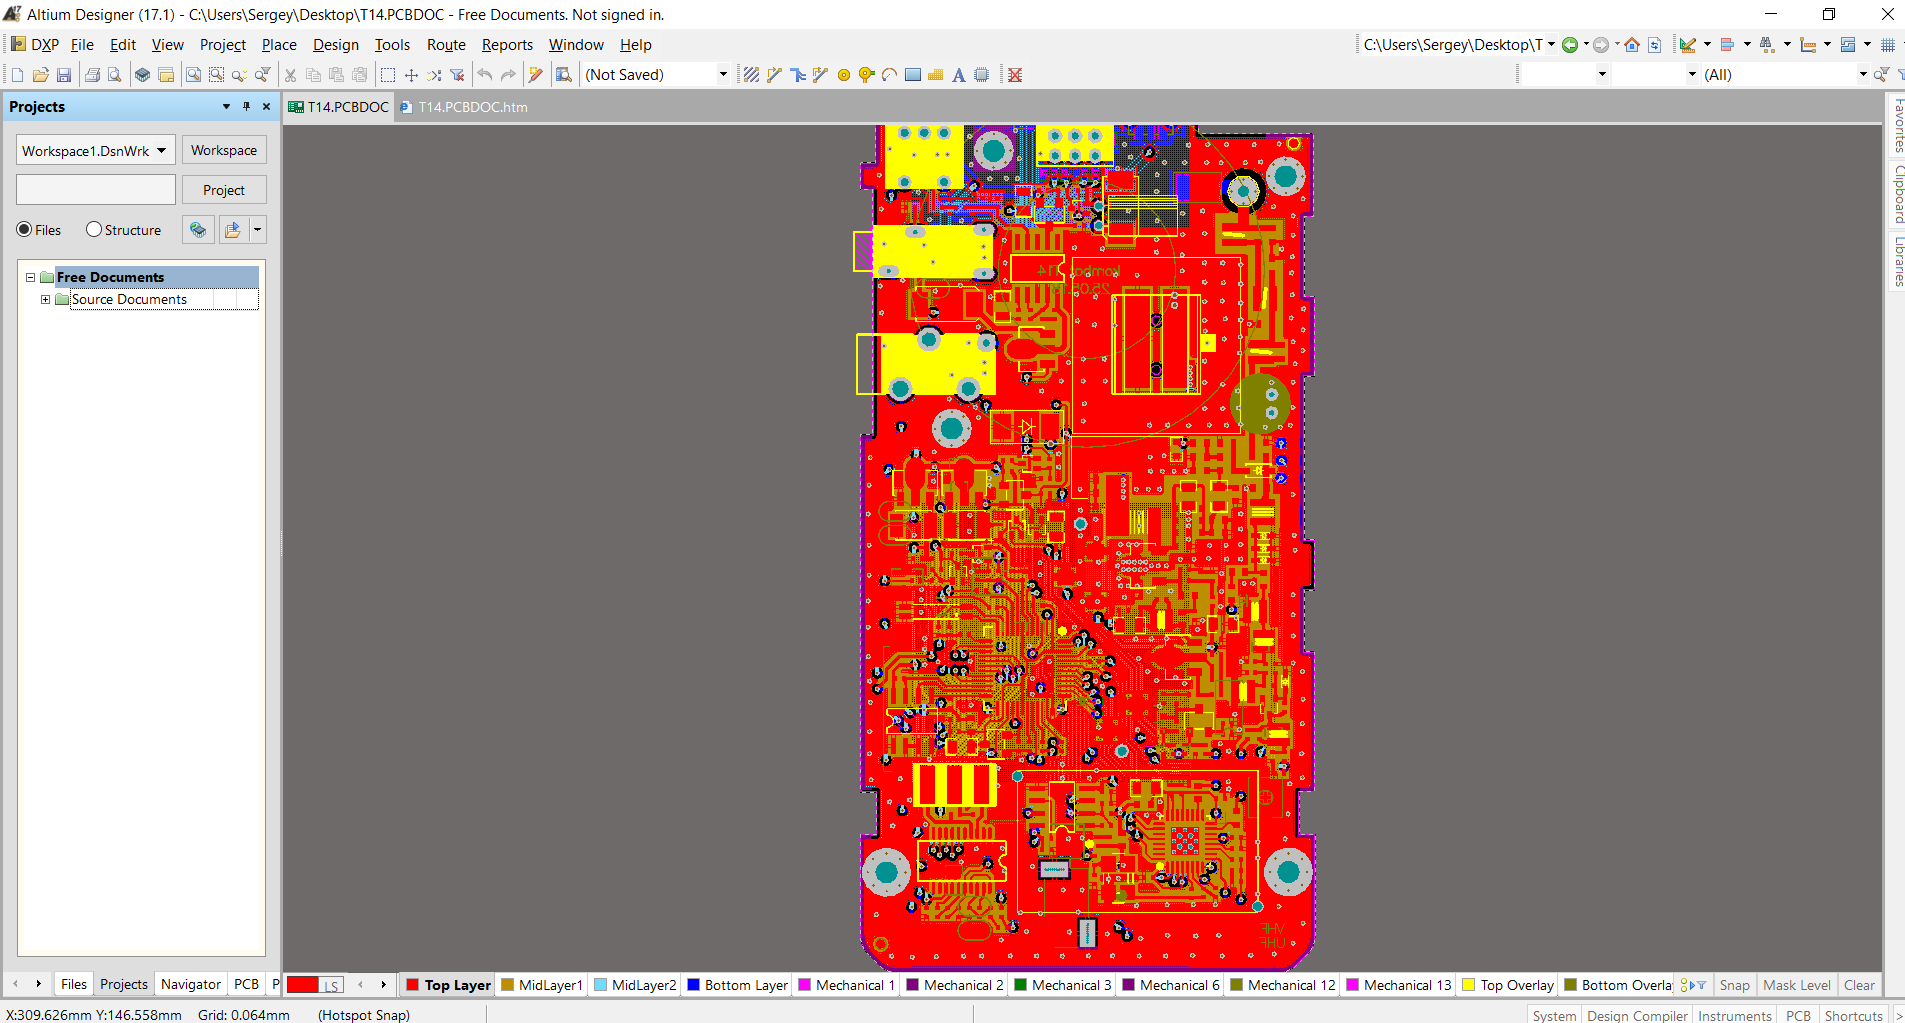Click the project search input field
Image resolution: width=1905 pixels, height=1023 pixels.
tap(96, 190)
